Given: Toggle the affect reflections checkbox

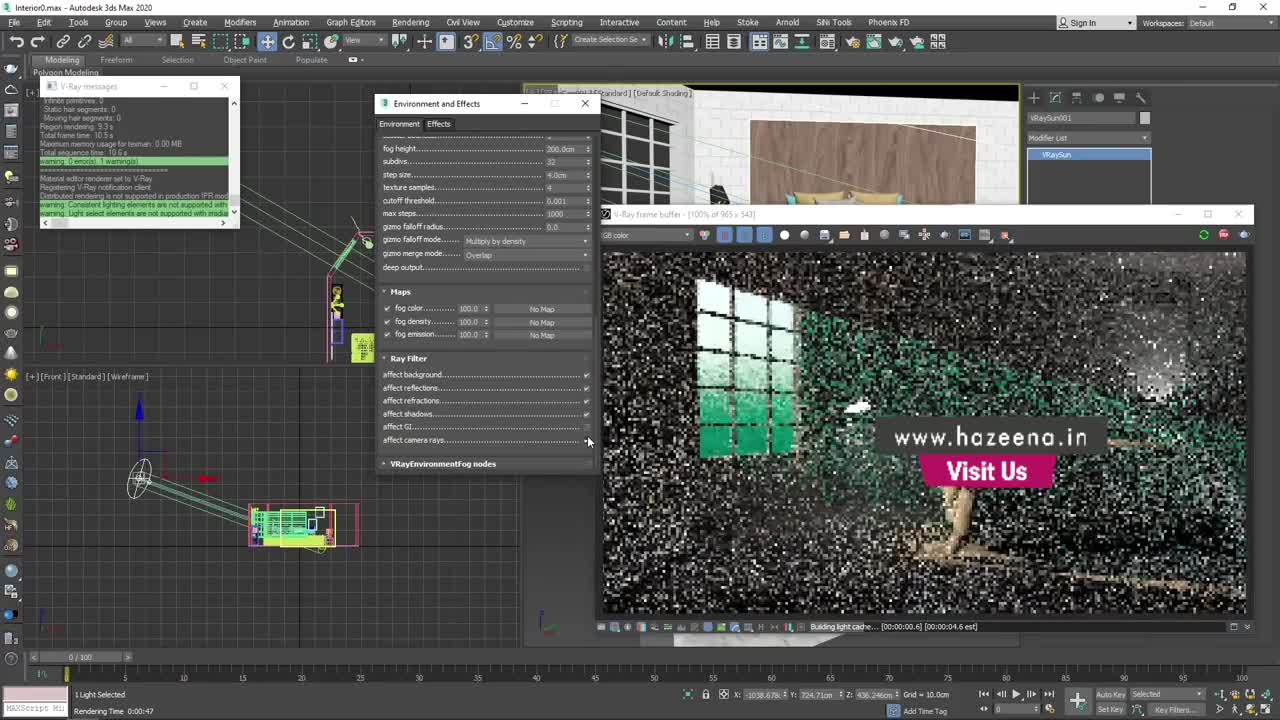Looking at the screenshot, I should pos(586,388).
